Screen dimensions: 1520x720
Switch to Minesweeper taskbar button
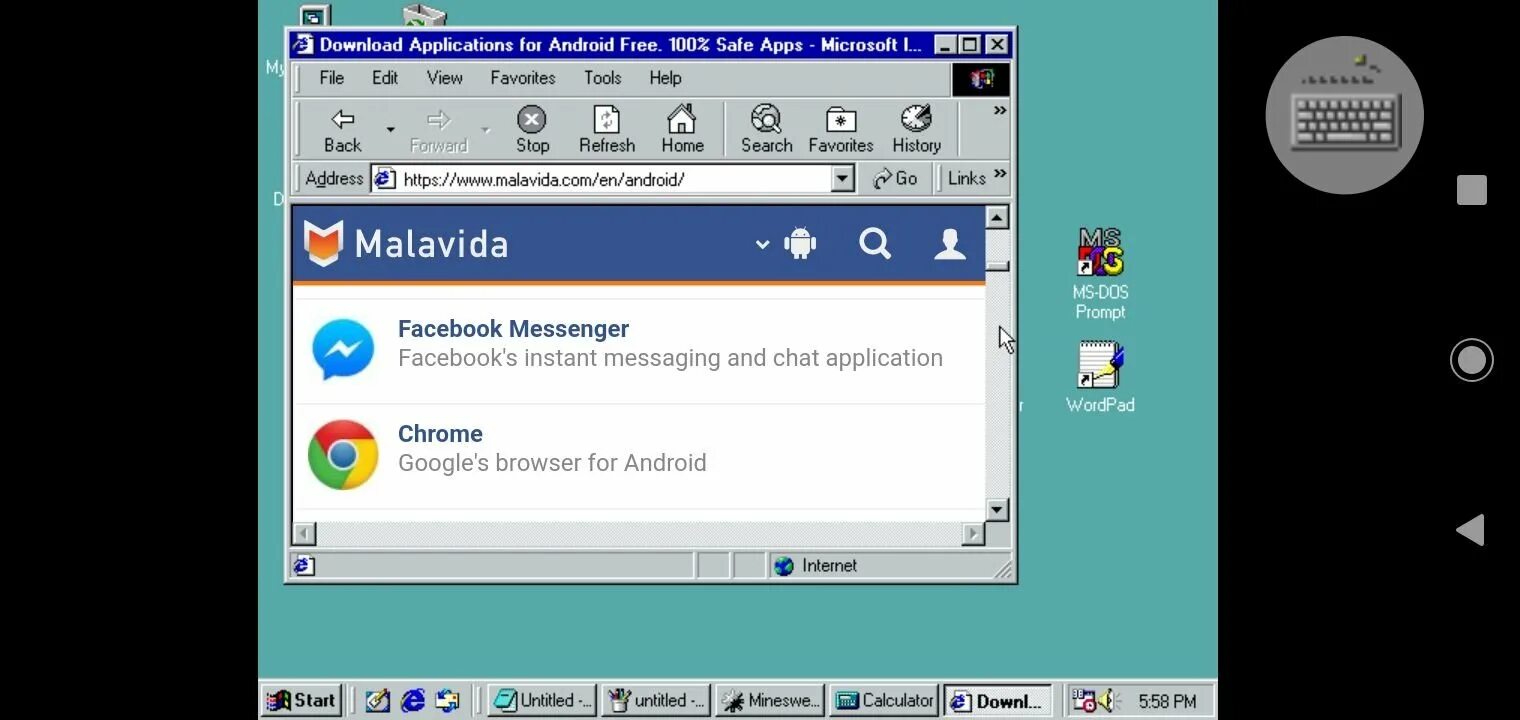(x=770, y=700)
